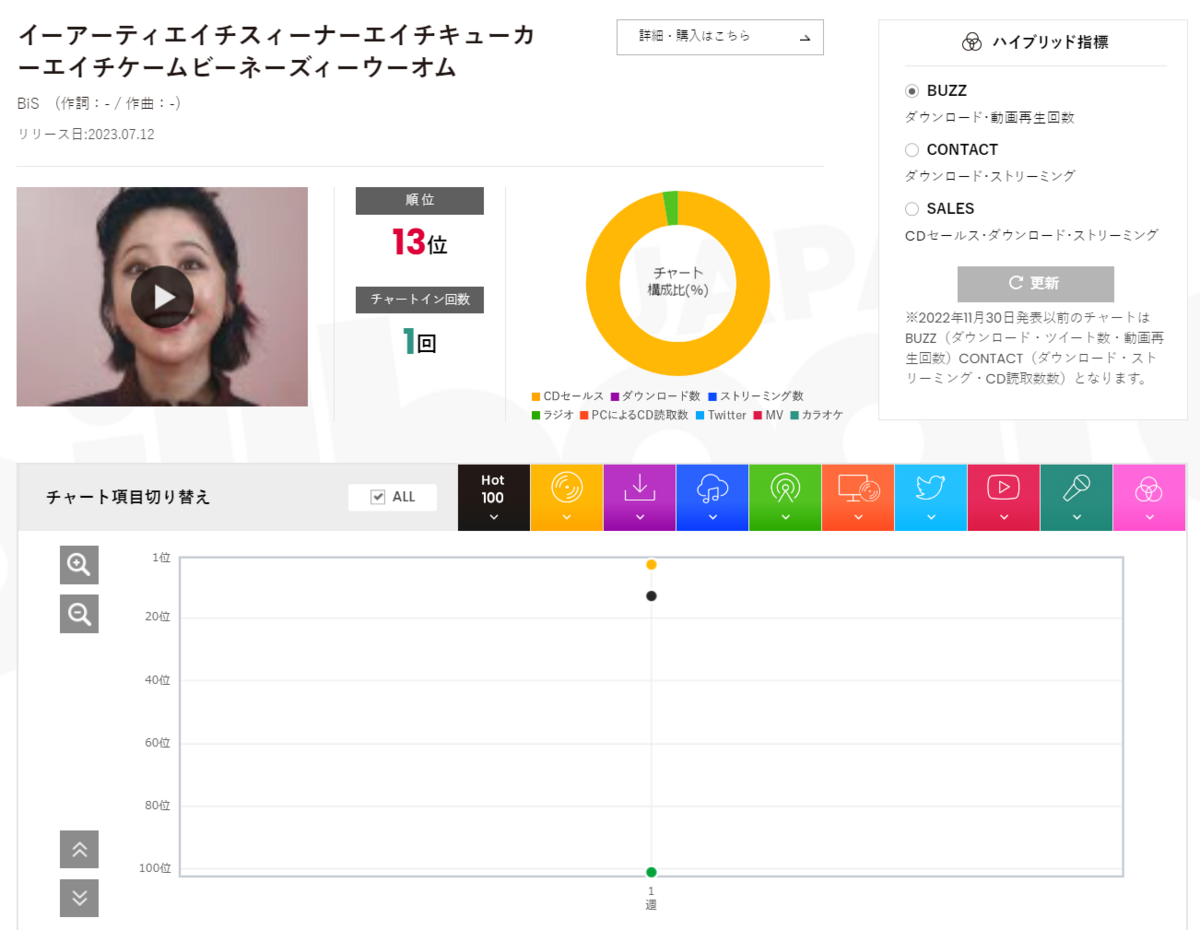The width and height of the screenshot is (1200, 930).
Task: Select the SALES hybrid indicator
Action: click(x=911, y=209)
